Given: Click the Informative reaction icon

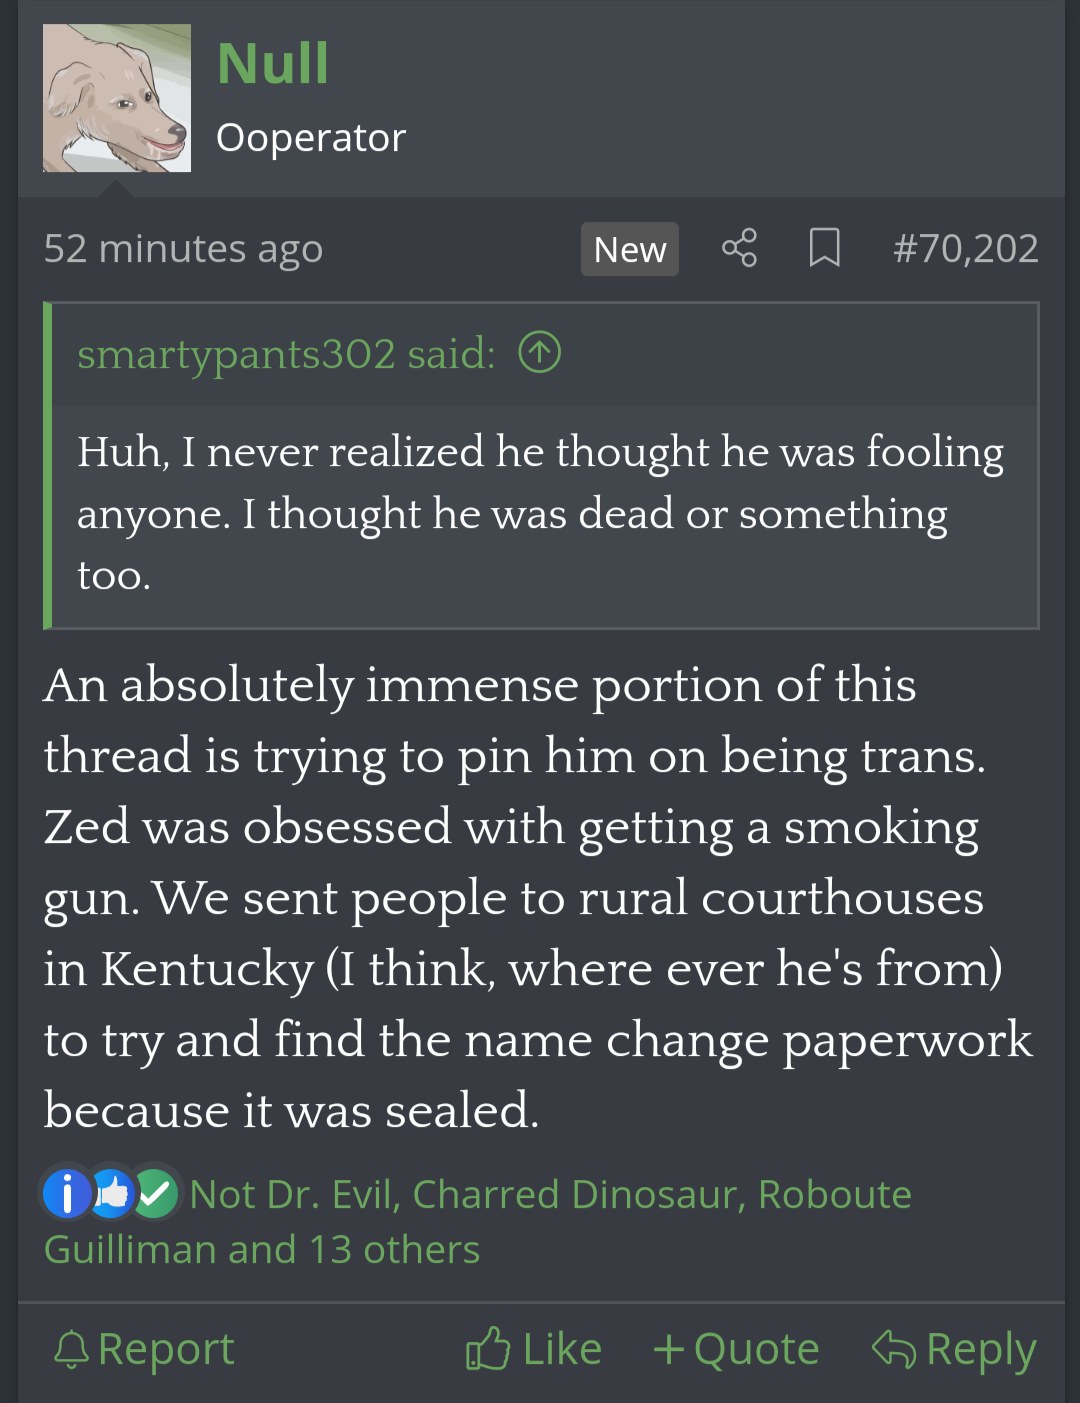Looking at the screenshot, I should click(68, 1193).
